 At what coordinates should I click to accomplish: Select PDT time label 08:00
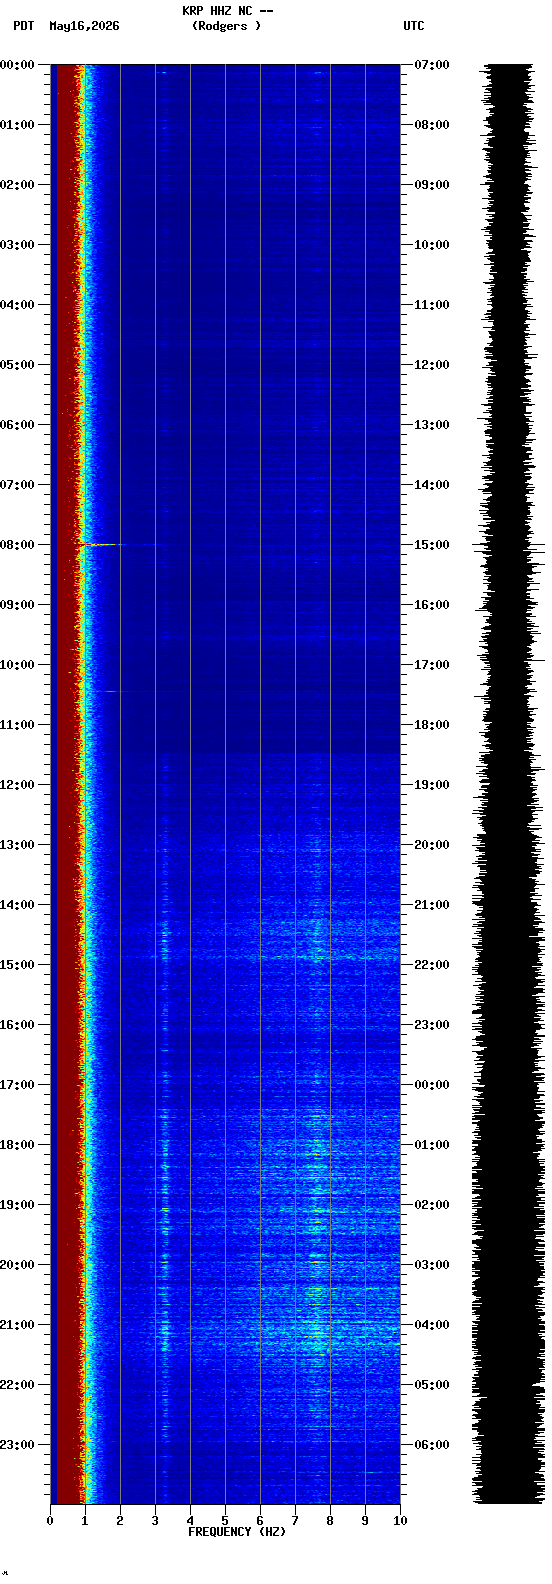point(17,545)
